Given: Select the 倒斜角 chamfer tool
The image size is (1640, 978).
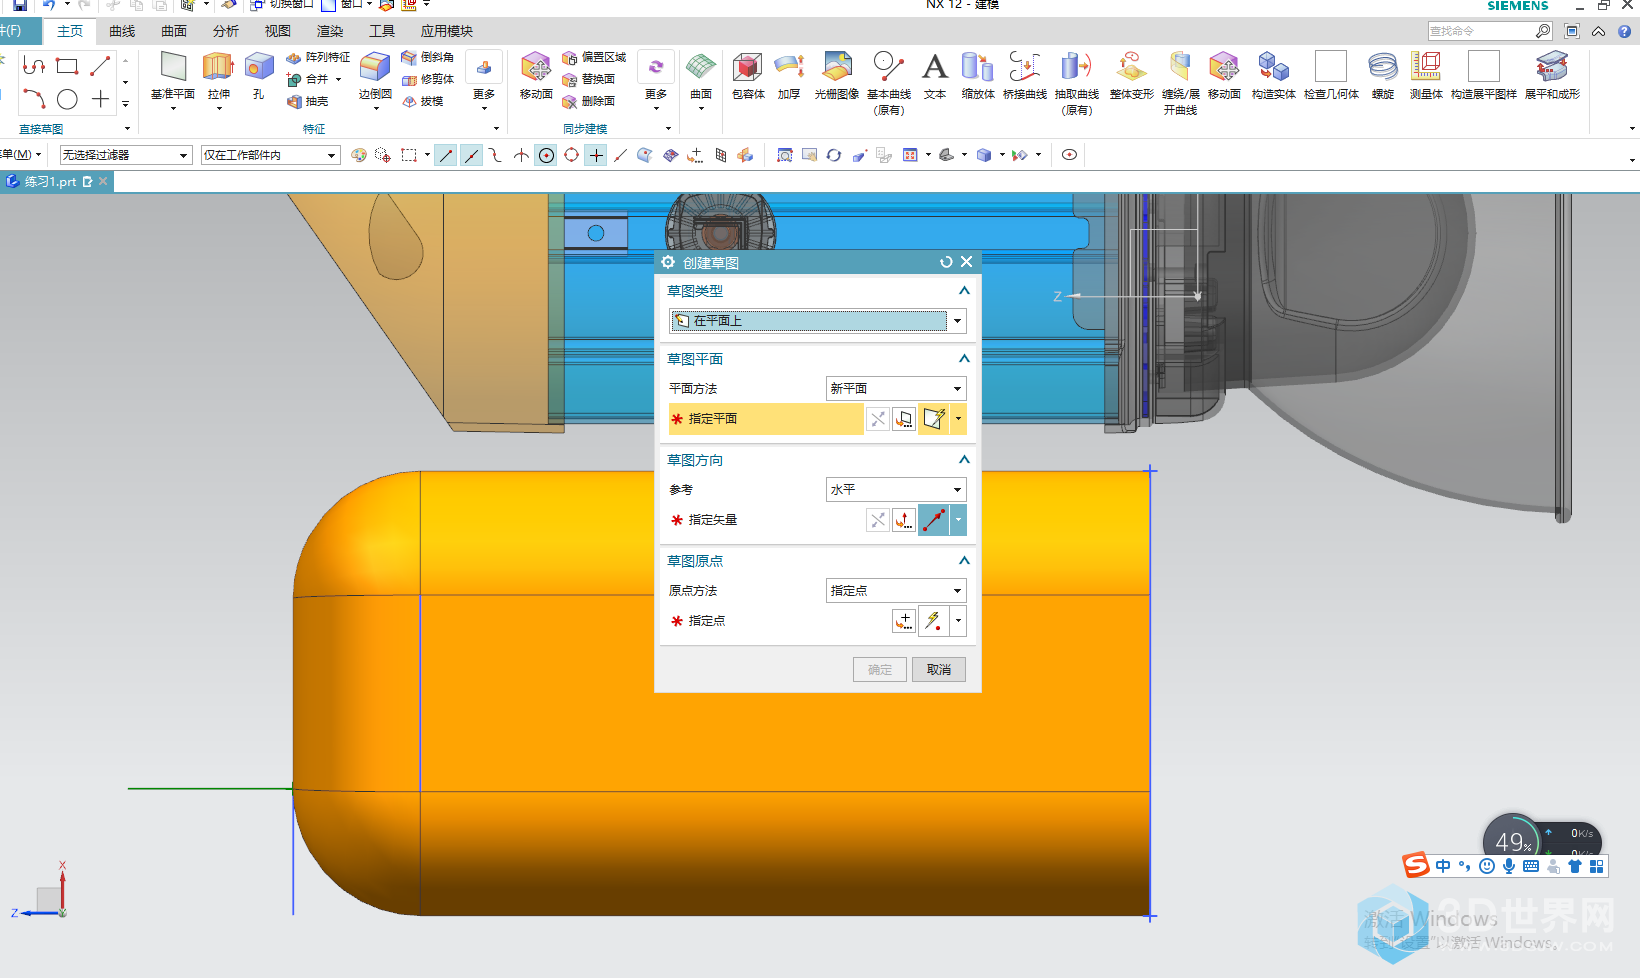Looking at the screenshot, I should [427, 57].
